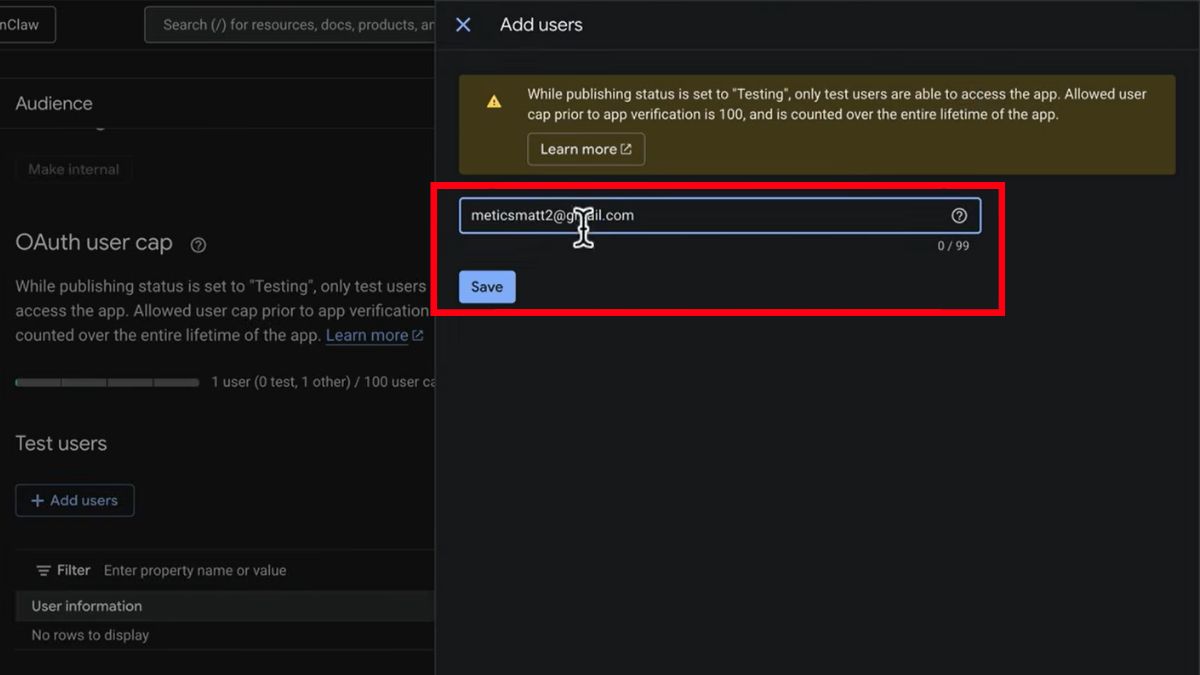Image resolution: width=1200 pixels, height=675 pixels.
Task: Close the Add users panel
Action: tap(463, 25)
